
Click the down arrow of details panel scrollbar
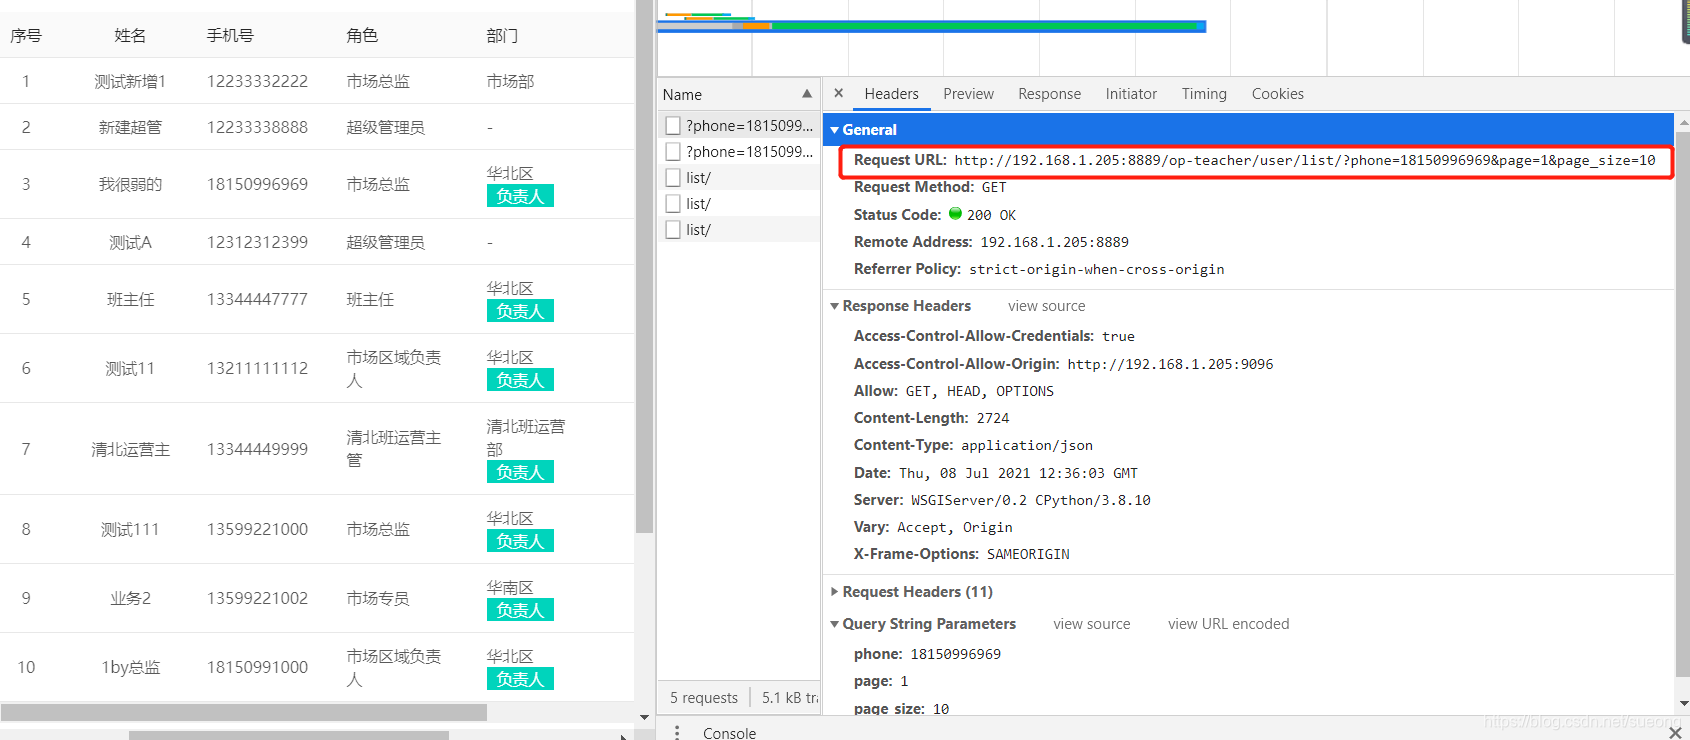tap(1683, 704)
